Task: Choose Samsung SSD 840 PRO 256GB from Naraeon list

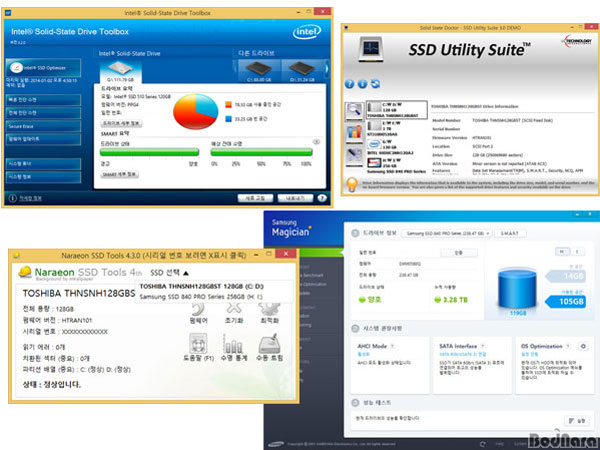Action: (201, 297)
